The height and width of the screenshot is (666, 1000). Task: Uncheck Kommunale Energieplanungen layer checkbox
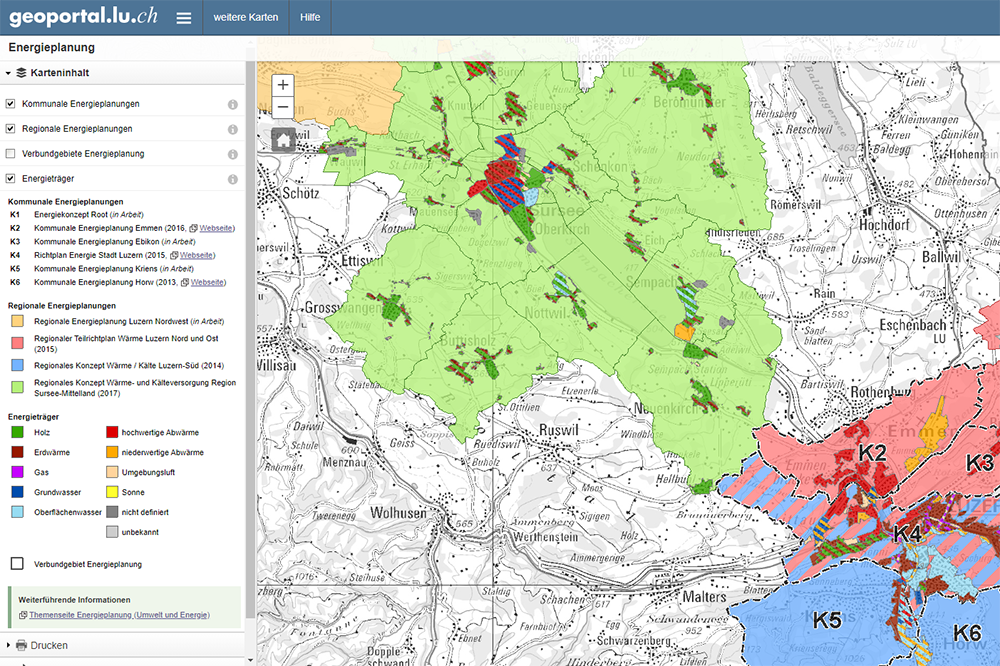point(11,104)
